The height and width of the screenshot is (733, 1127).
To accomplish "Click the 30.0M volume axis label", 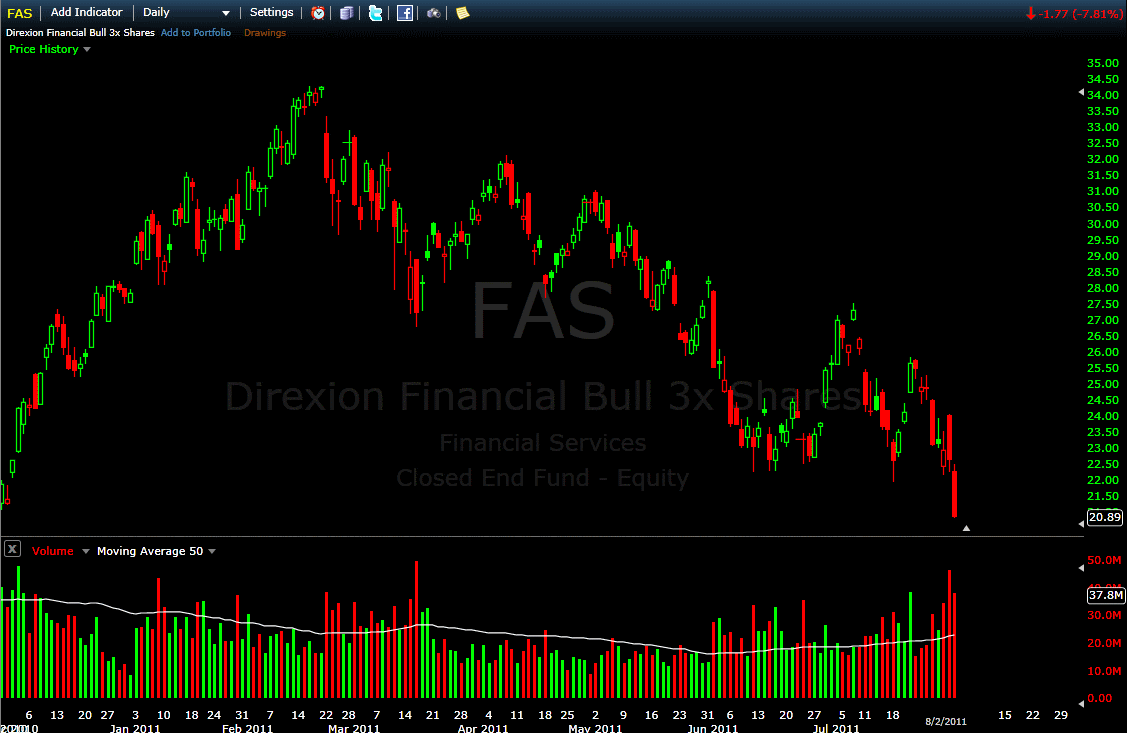I will pos(1104,615).
